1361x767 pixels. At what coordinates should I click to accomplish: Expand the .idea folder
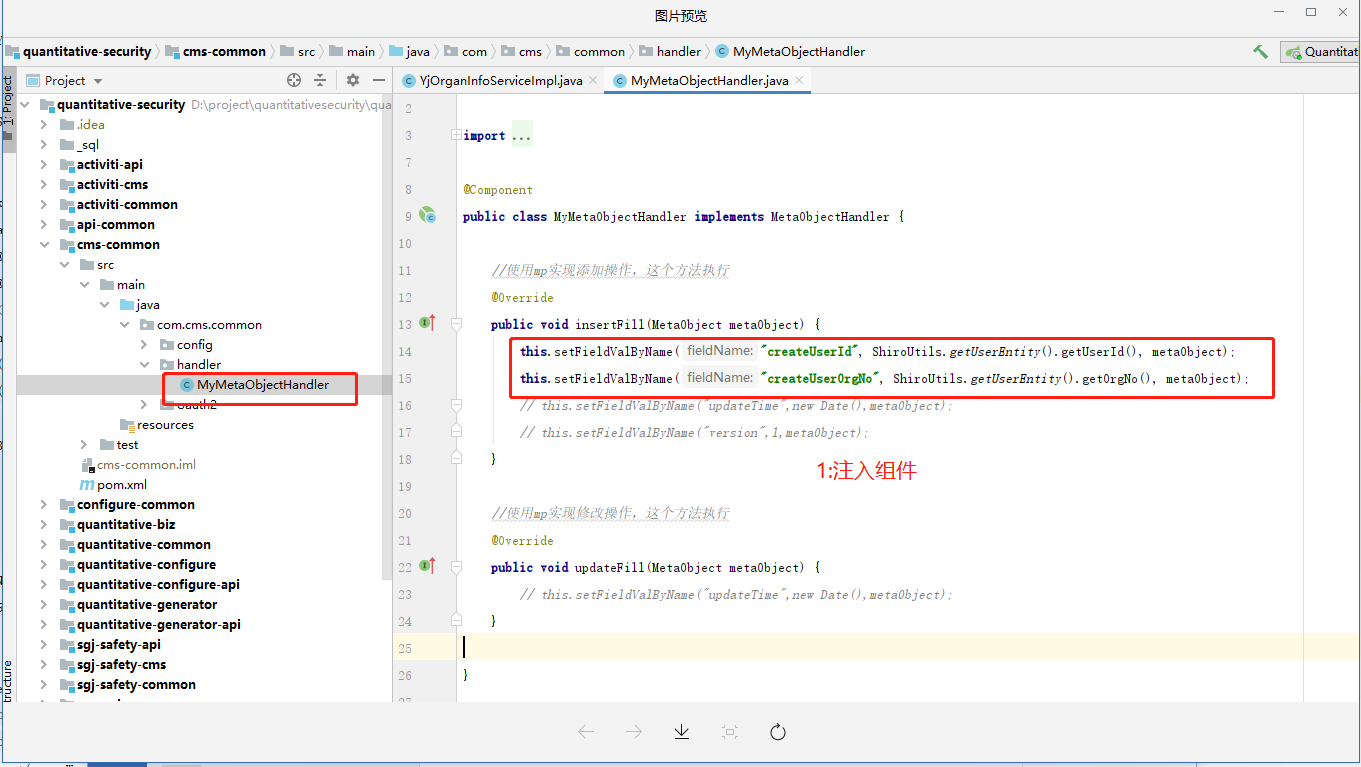tap(44, 125)
